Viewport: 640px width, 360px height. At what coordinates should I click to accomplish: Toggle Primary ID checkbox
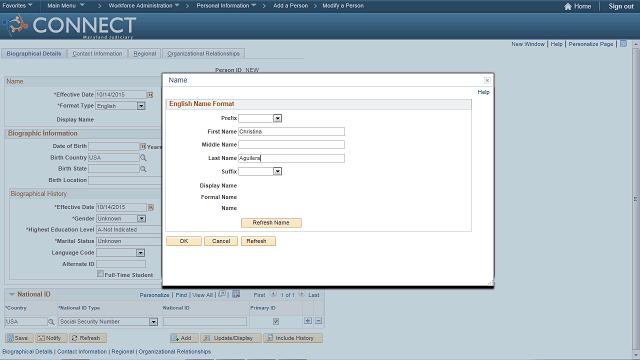[x=276, y=322]
